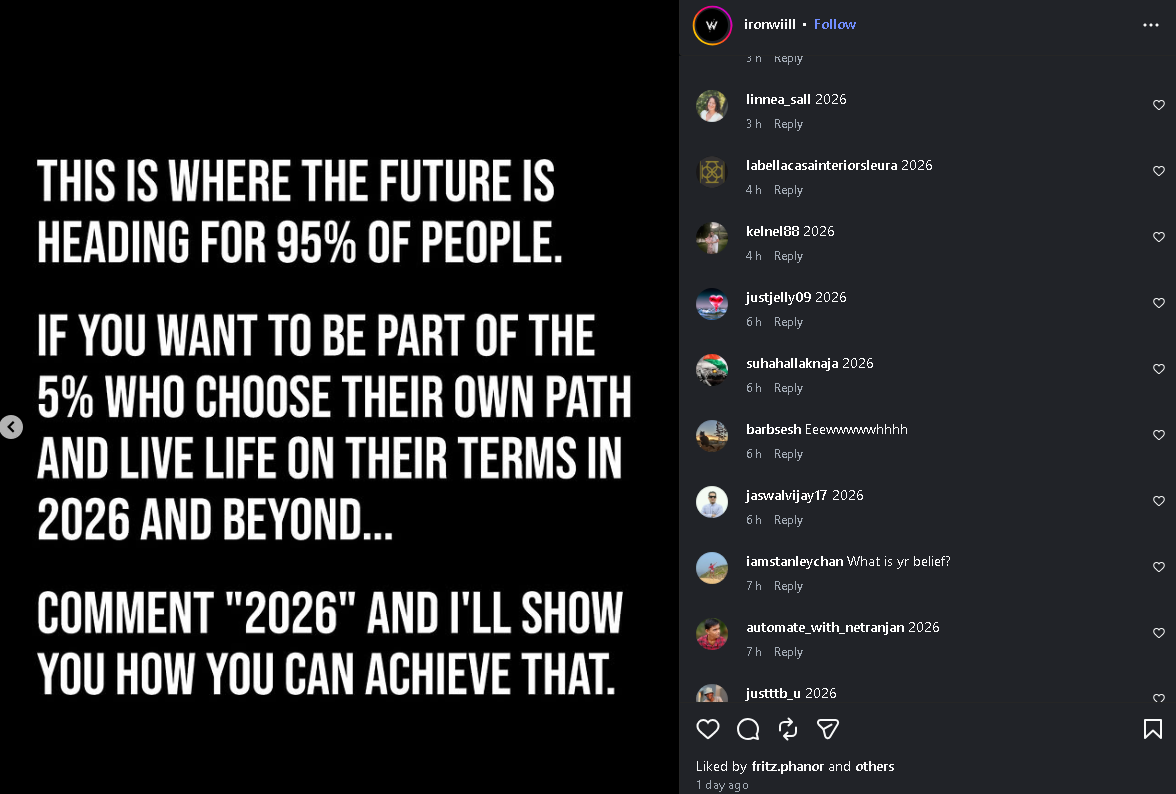Open the automate_with_netranjan username link
Image resolution: width=1176 pixels, height=794 pixels.
(x=825, y=627)
